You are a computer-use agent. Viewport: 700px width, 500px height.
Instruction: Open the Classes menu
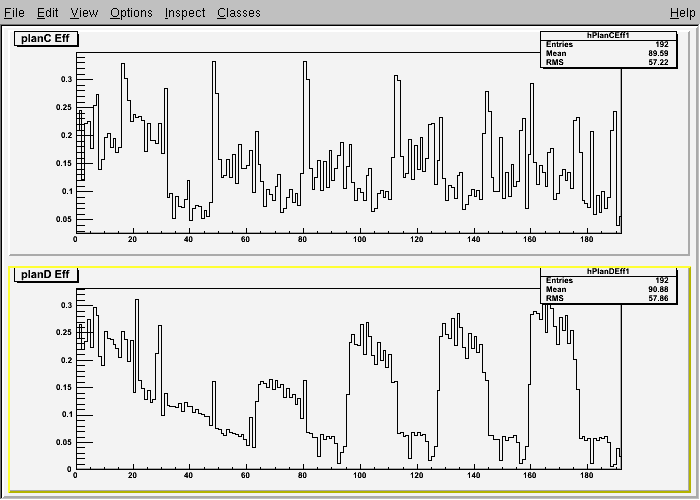[239, 13]
